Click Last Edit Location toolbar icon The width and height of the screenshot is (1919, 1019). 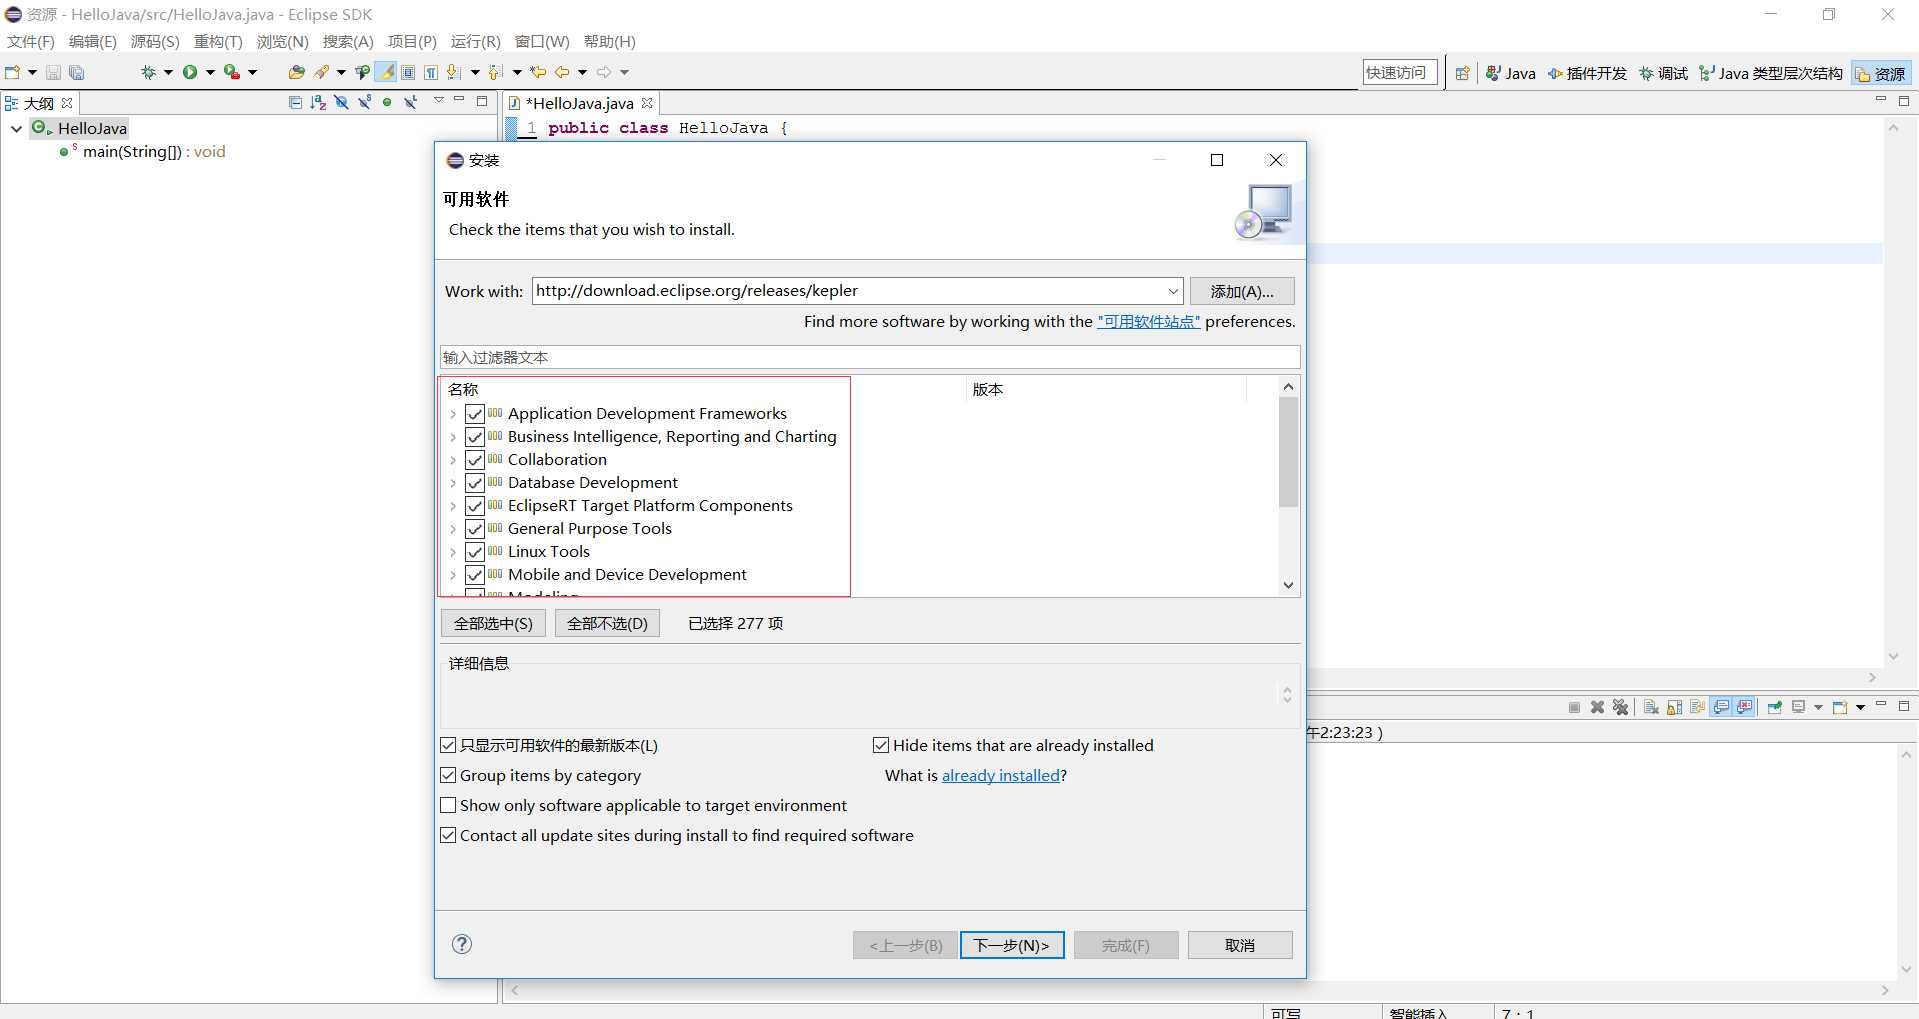pos(538,72)
